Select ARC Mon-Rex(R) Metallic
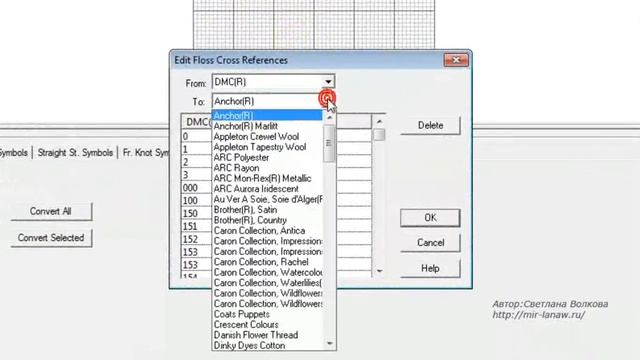Screen dimensions: 640x360 (267, 178)
